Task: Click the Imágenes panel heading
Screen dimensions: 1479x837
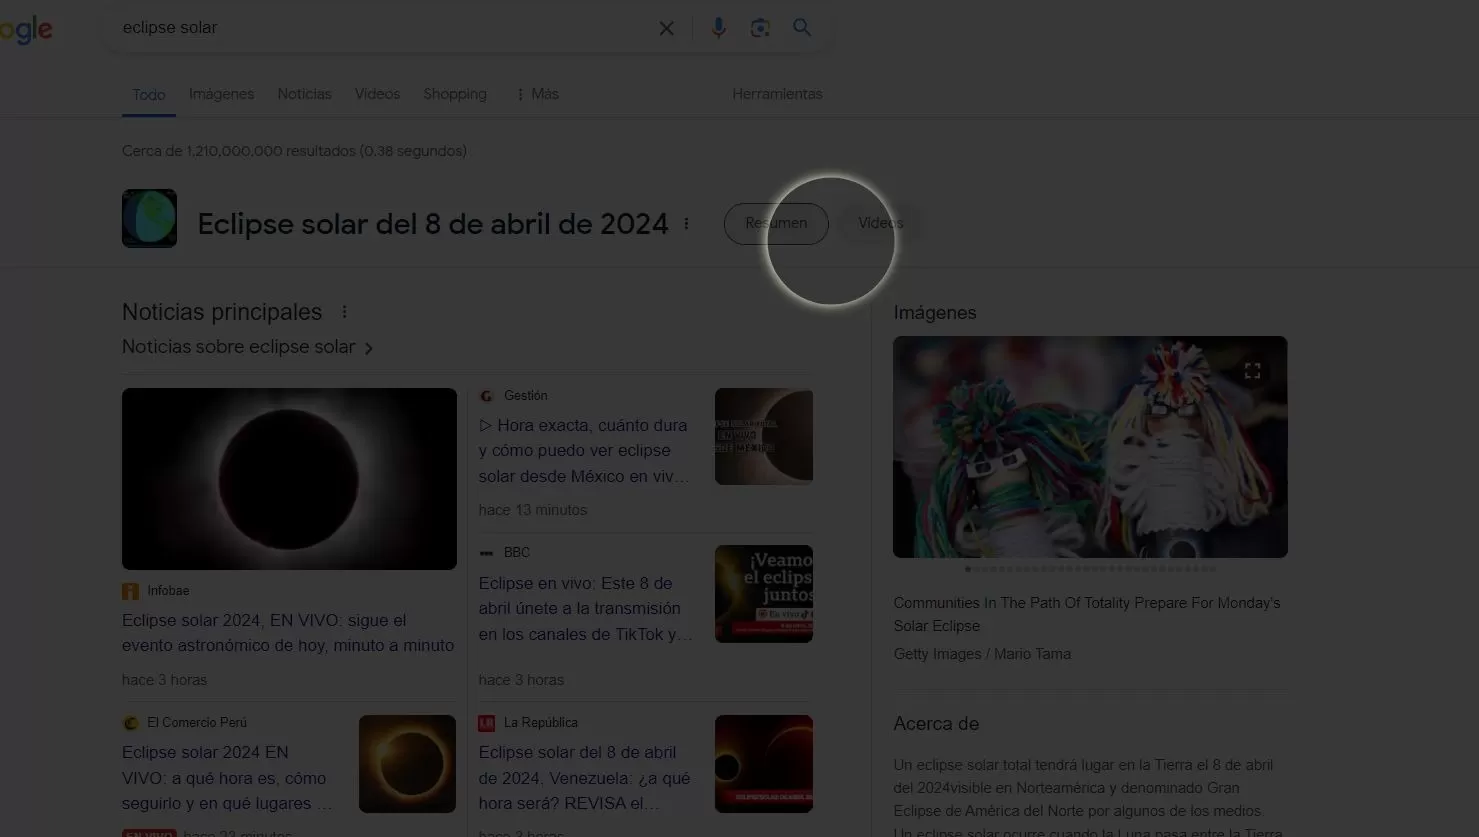Action: (x=935, y=313)
